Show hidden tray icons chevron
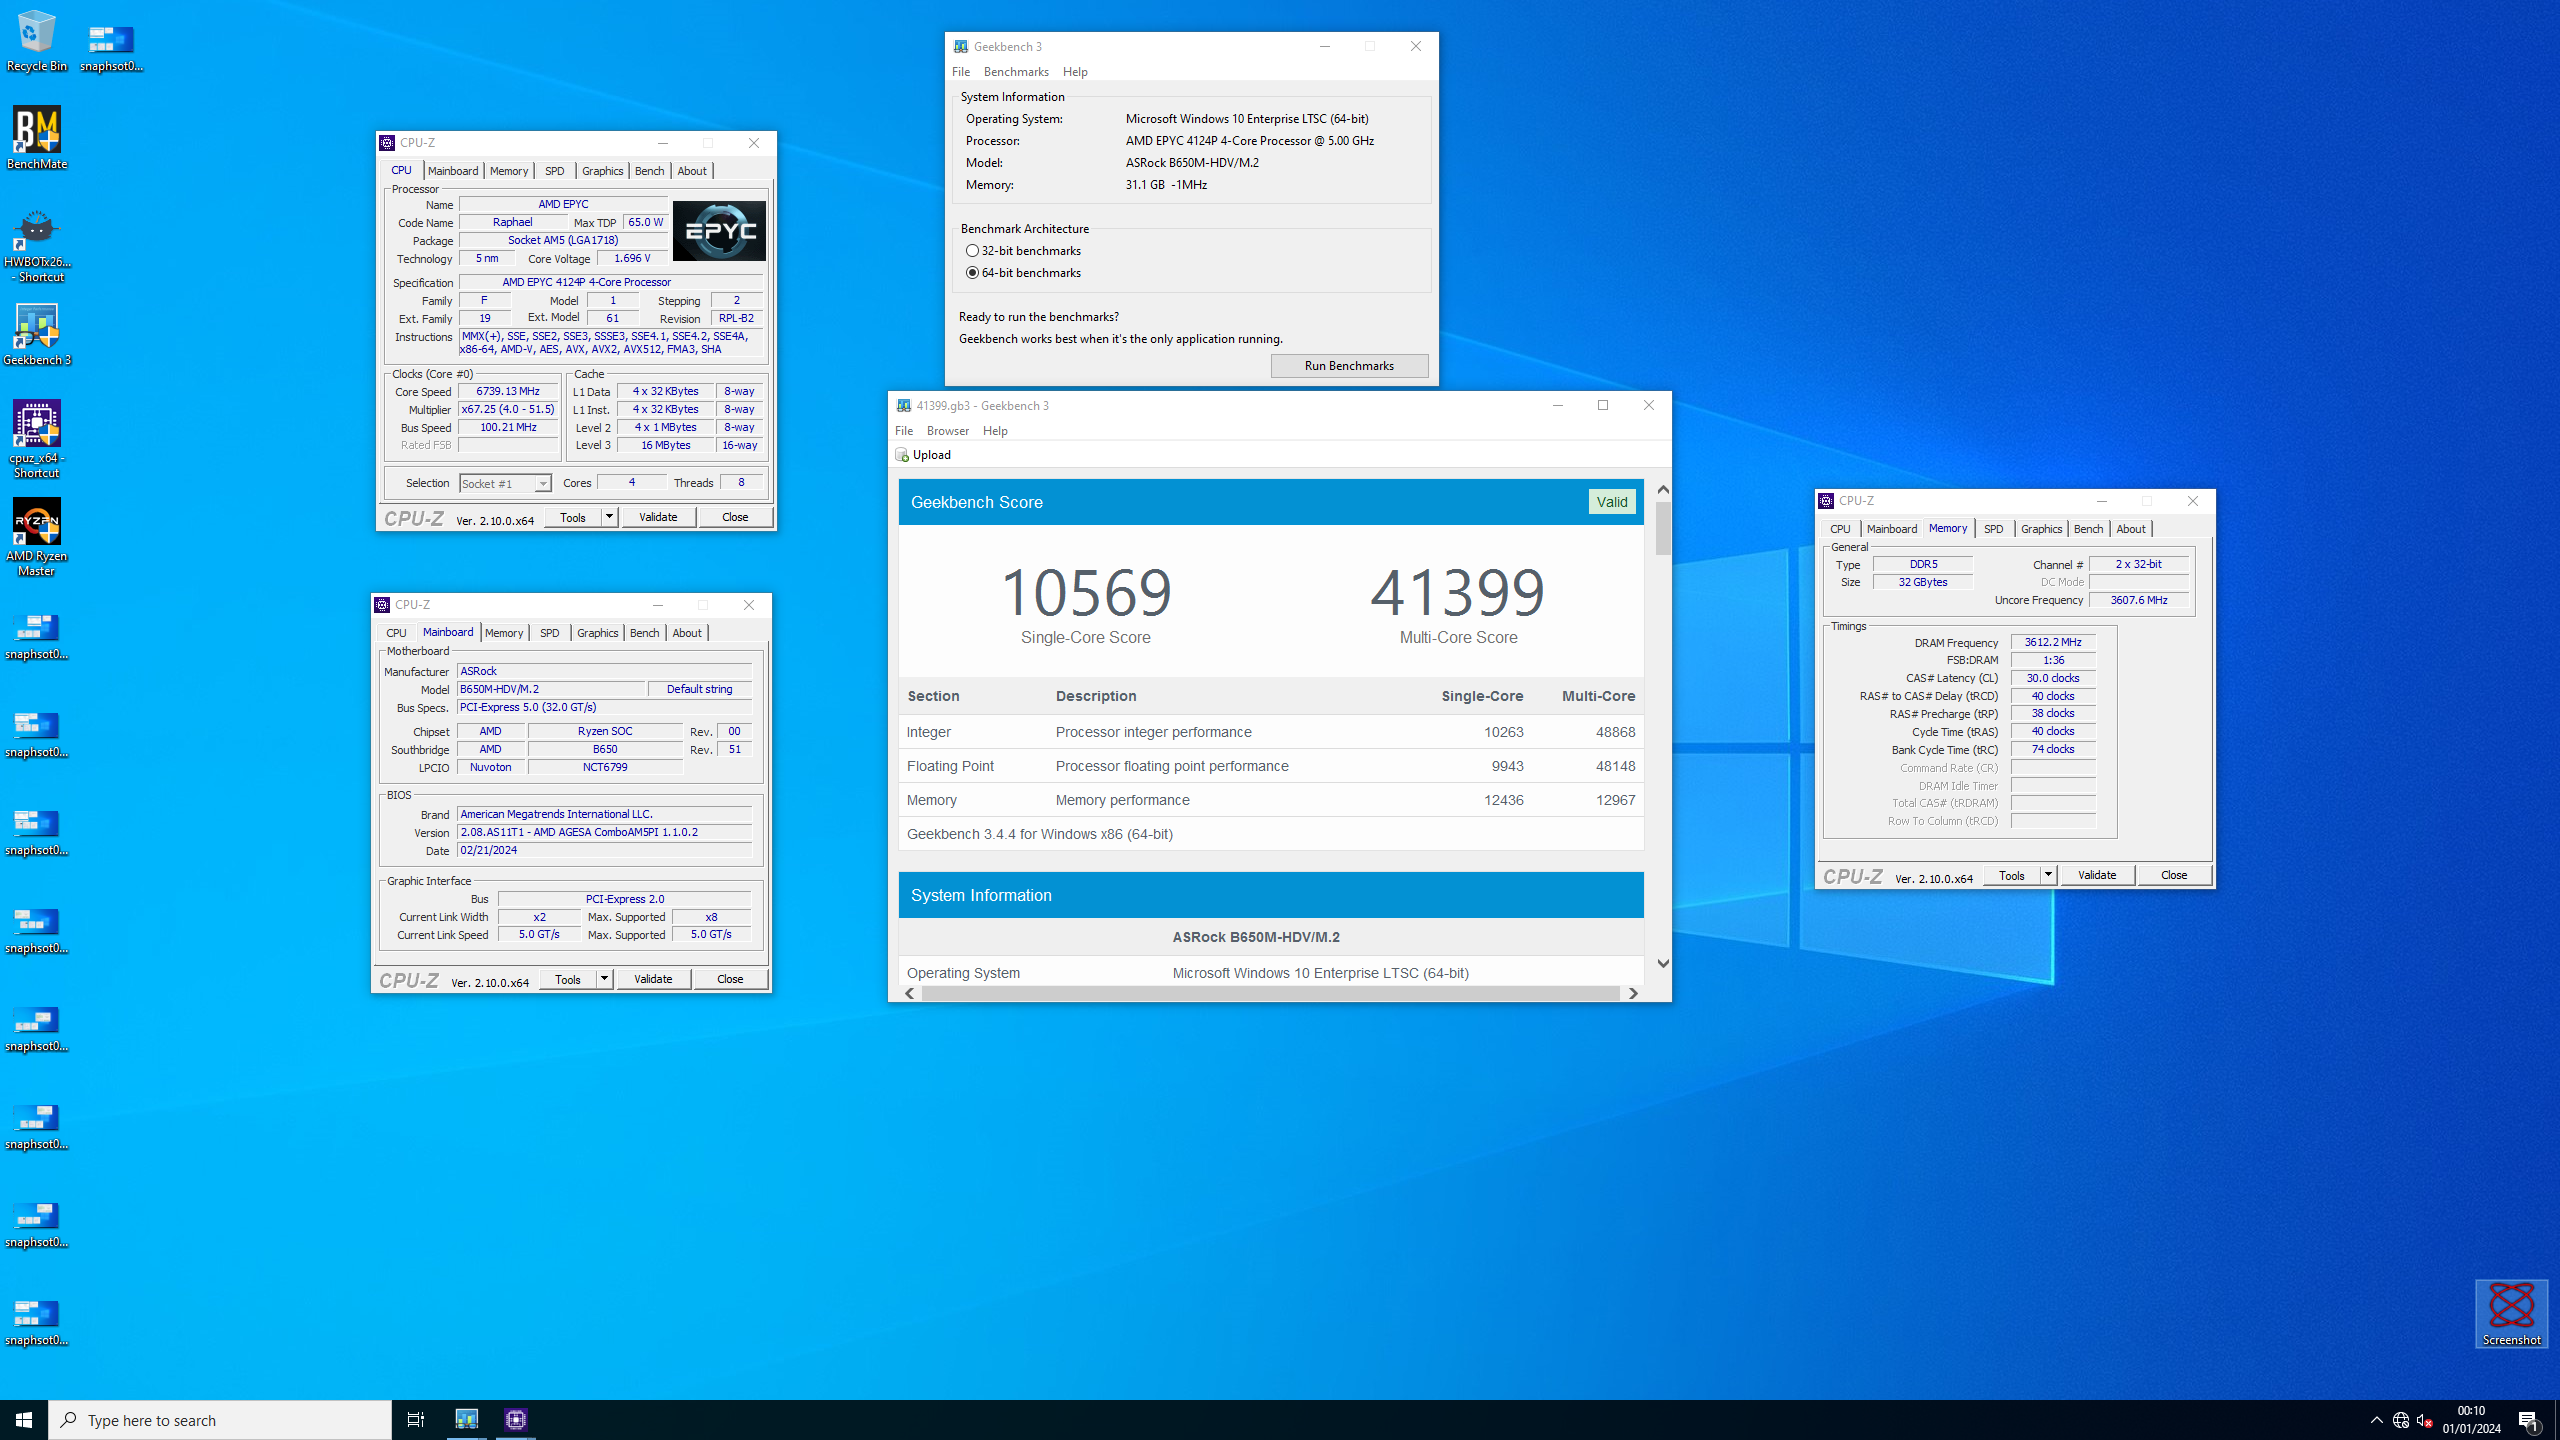Viewport: 2560px width, 1440px height. coord(2376,1420)
